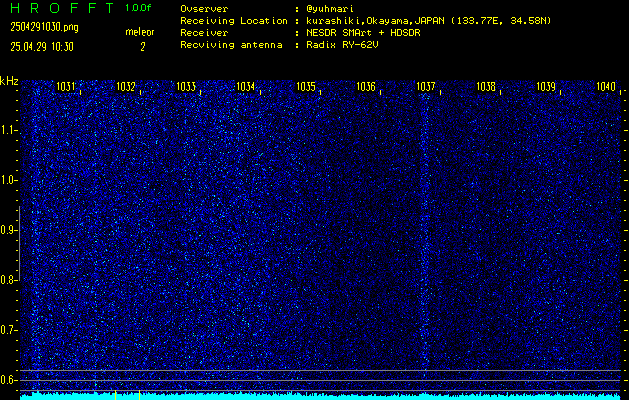The image size is (629, 400).
Task: Select the NESDR SMArt + HDSDR text
Action: (x=363, y=33)
